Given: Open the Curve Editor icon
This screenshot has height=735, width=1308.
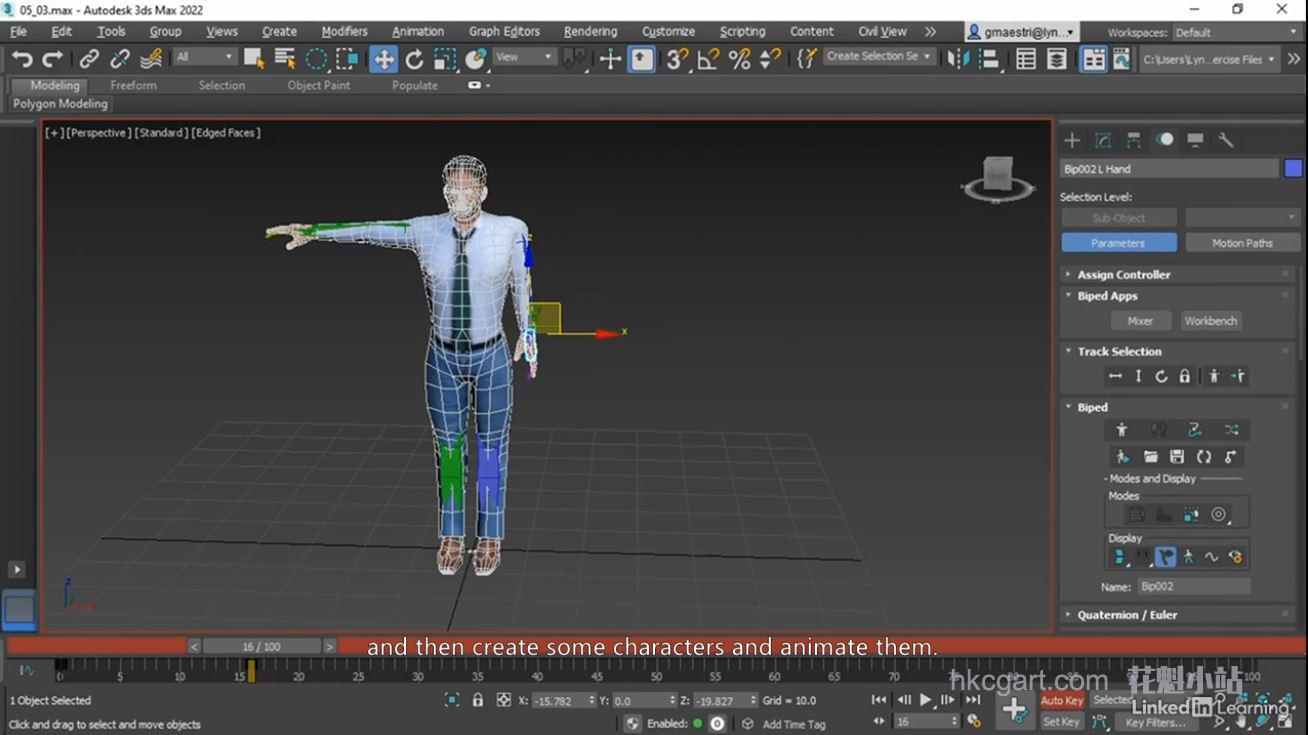Looking at the screenshot, I should pos(1124,59).
